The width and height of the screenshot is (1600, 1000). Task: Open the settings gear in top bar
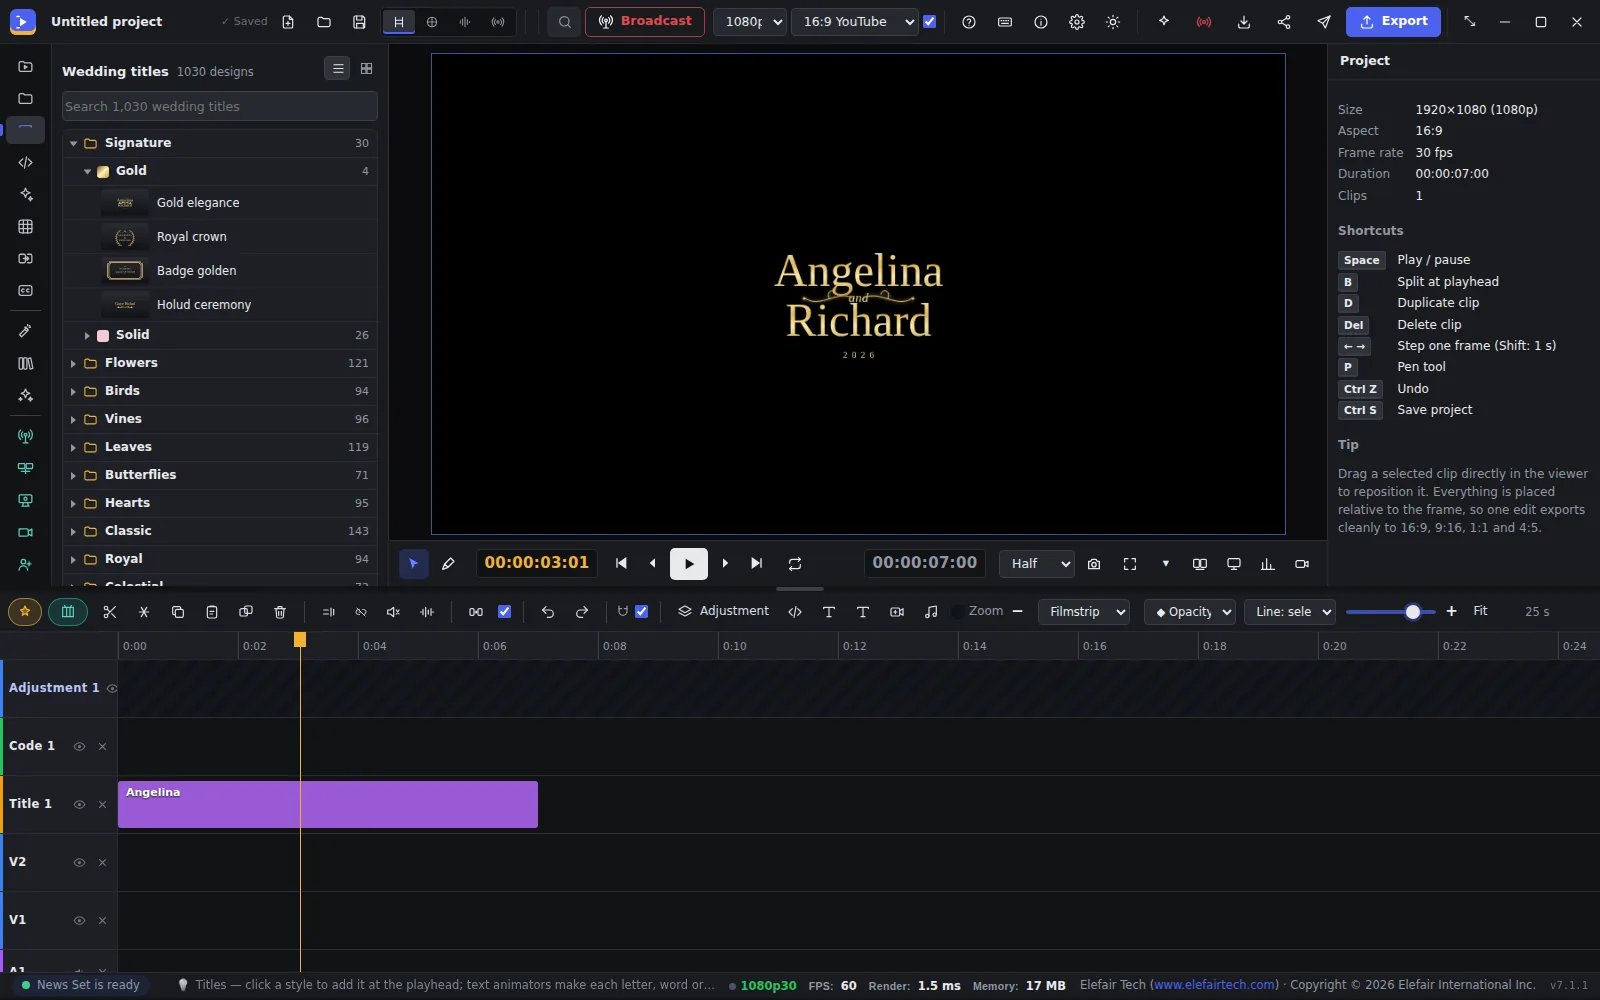tap(1077, 22)
